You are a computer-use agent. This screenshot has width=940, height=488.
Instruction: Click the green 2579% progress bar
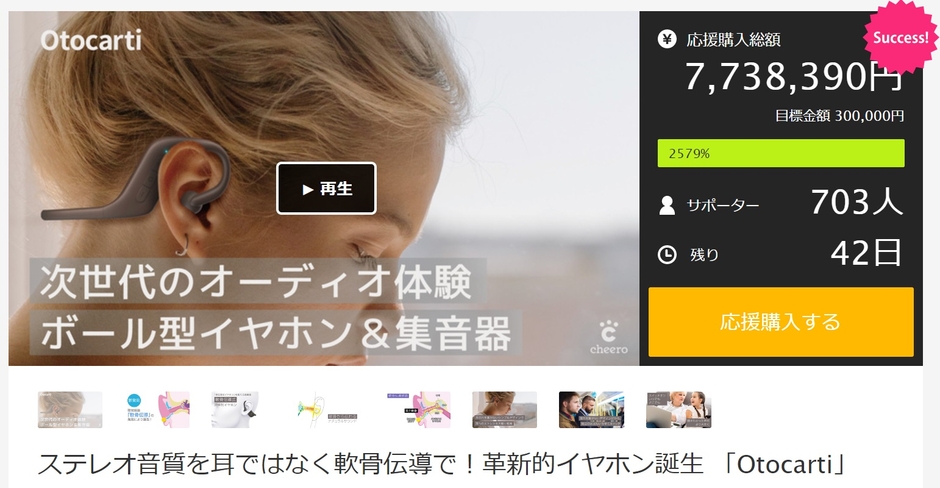pos(781,153)
